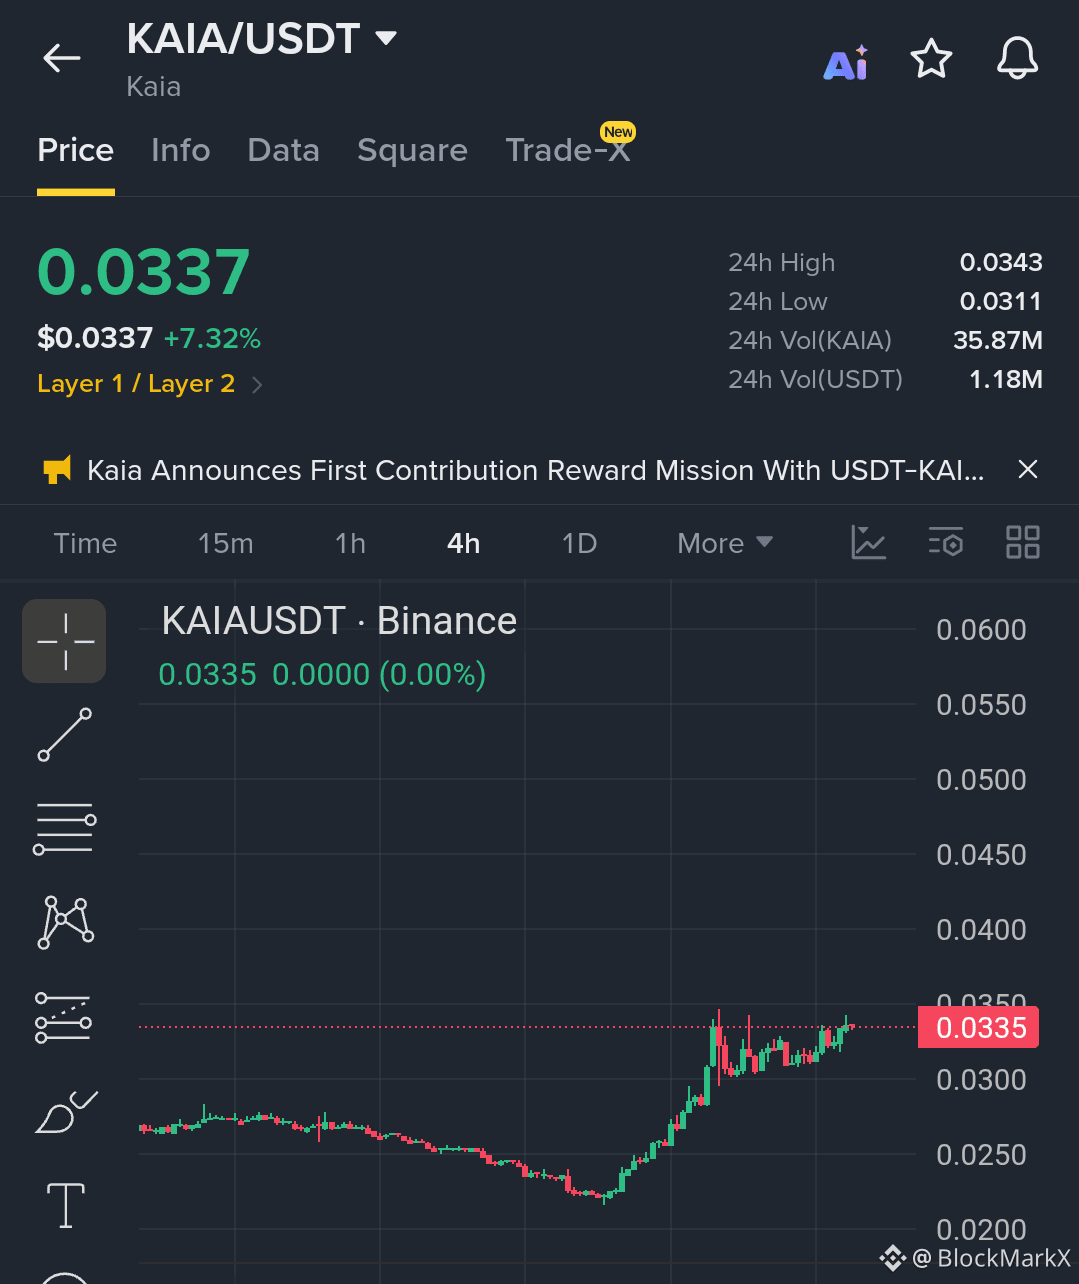Image resolution: width=1079 pixels, height=1284 pixels.
Task: Select the 15m chart interval
Action: [x=226, y=543]
